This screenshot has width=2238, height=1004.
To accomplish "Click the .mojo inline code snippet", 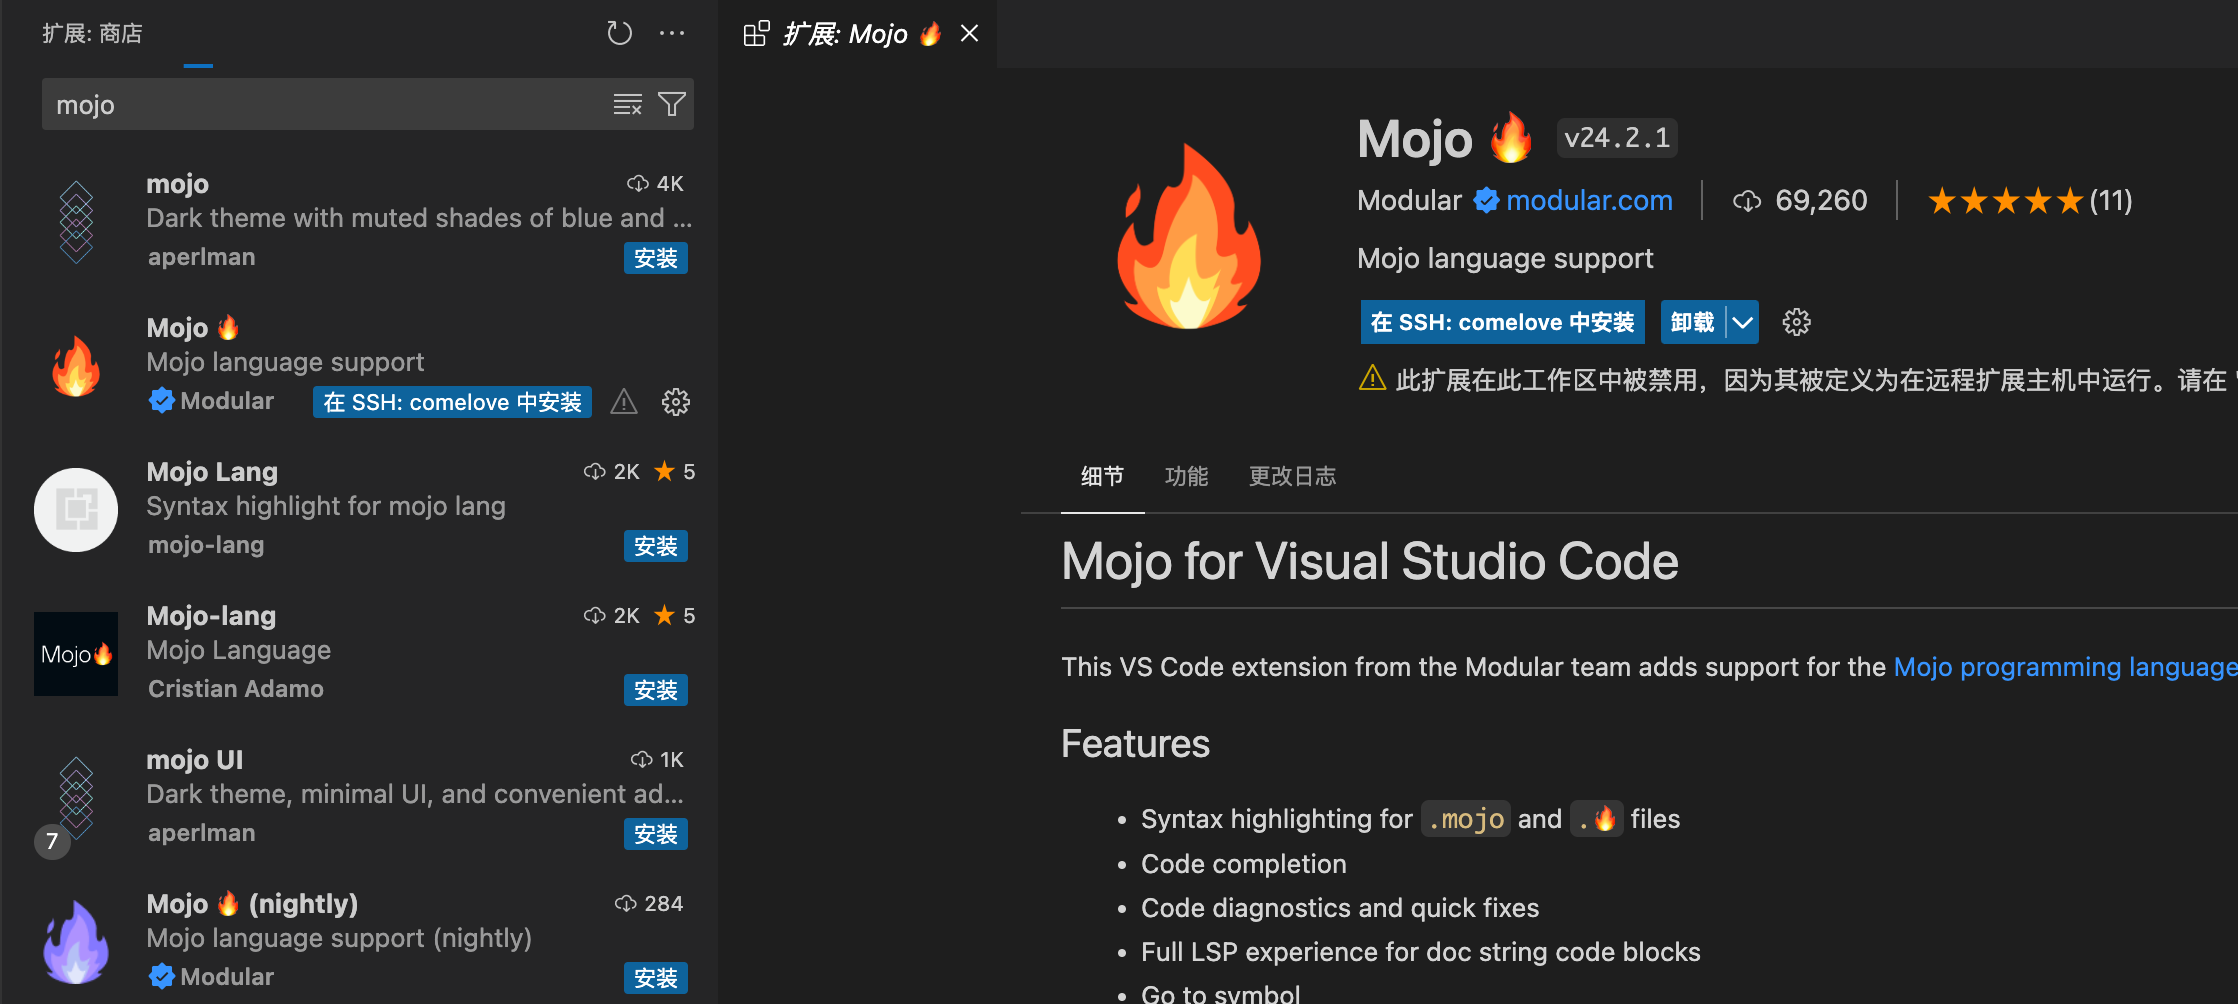I will coord(1465,819).
